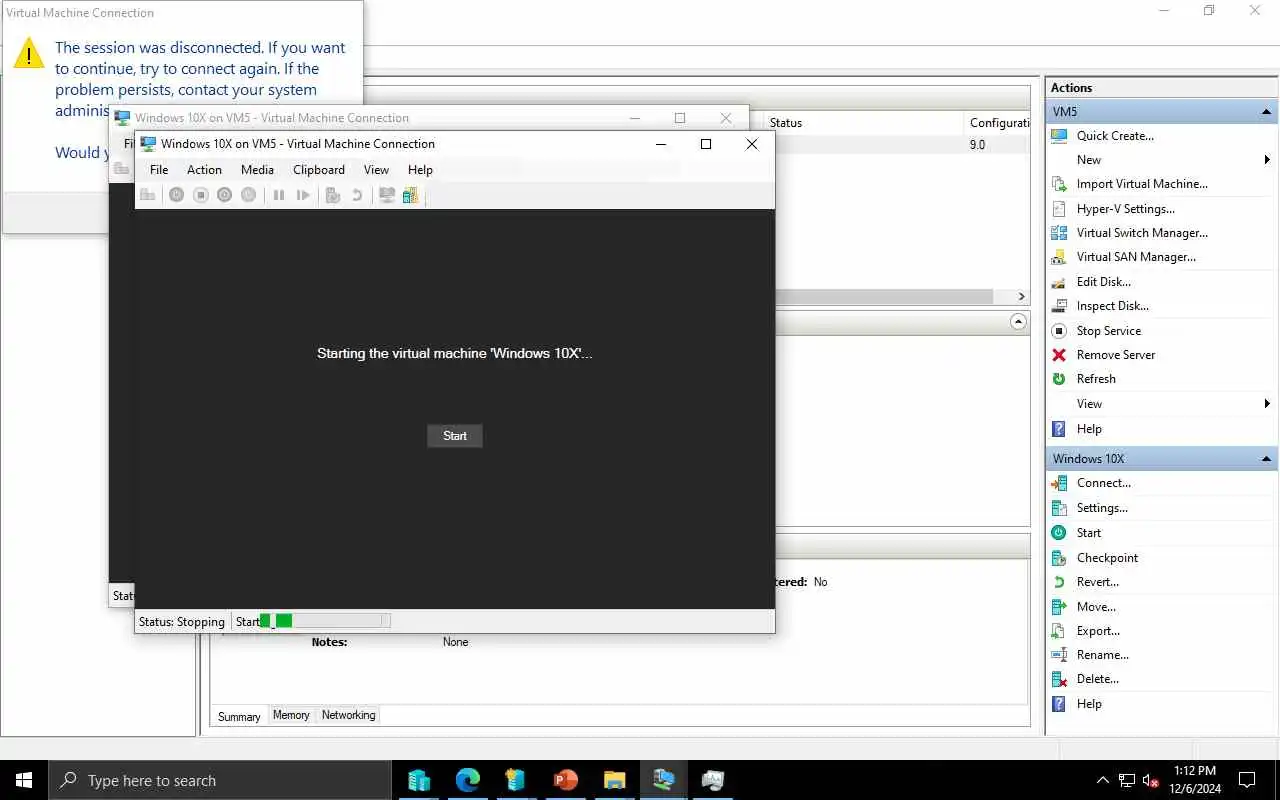Switch to the Memory tab
This screenshot has width=1280, height=800.
point(291,715)
